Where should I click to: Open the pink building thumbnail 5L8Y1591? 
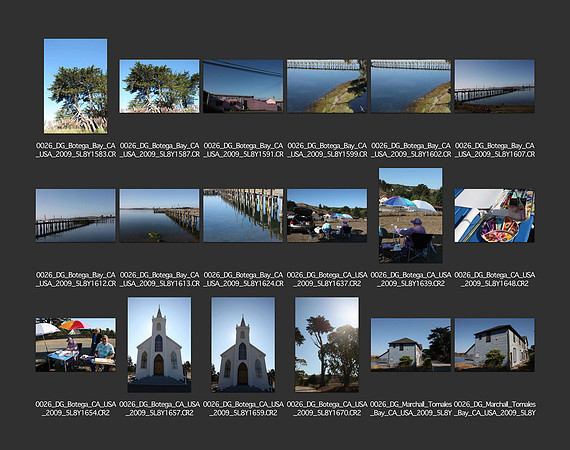(243, 87)
